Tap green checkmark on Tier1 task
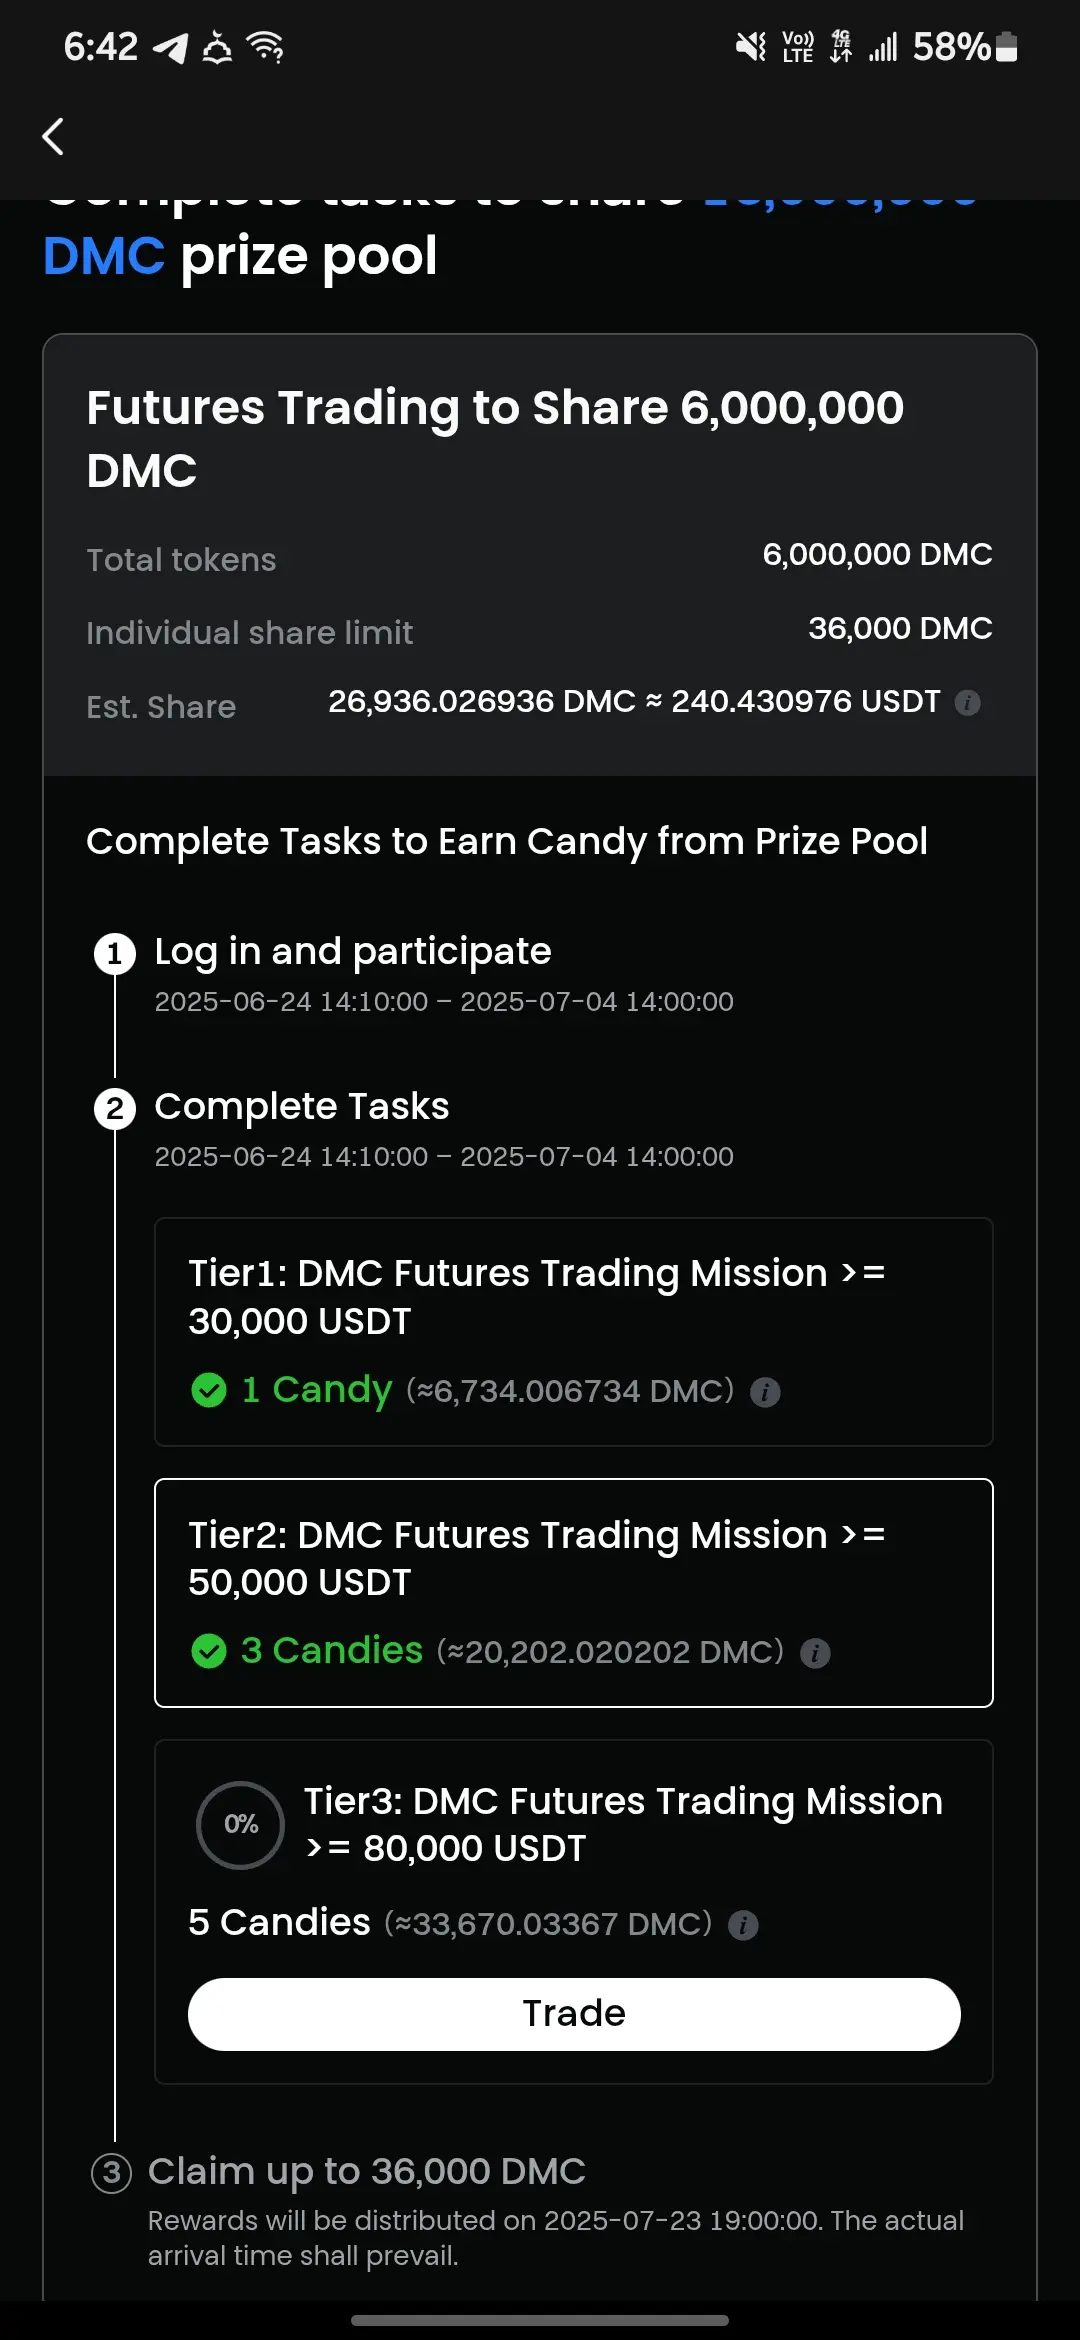The height and width of the screenshot is (2340, 1080). (209, 1390)
